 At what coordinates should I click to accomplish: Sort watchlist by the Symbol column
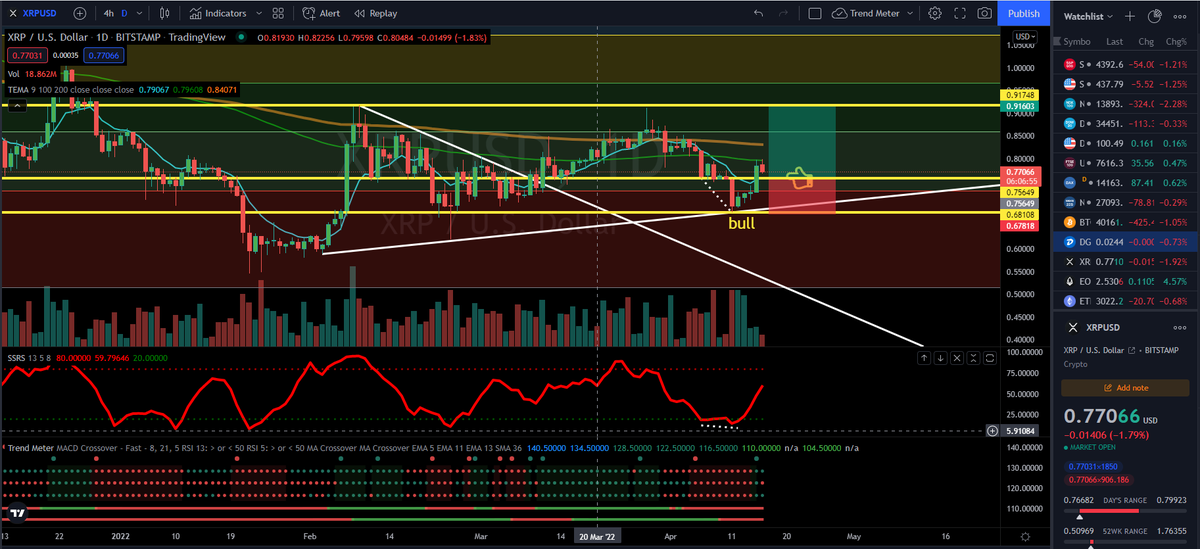tap(1077, 41)
